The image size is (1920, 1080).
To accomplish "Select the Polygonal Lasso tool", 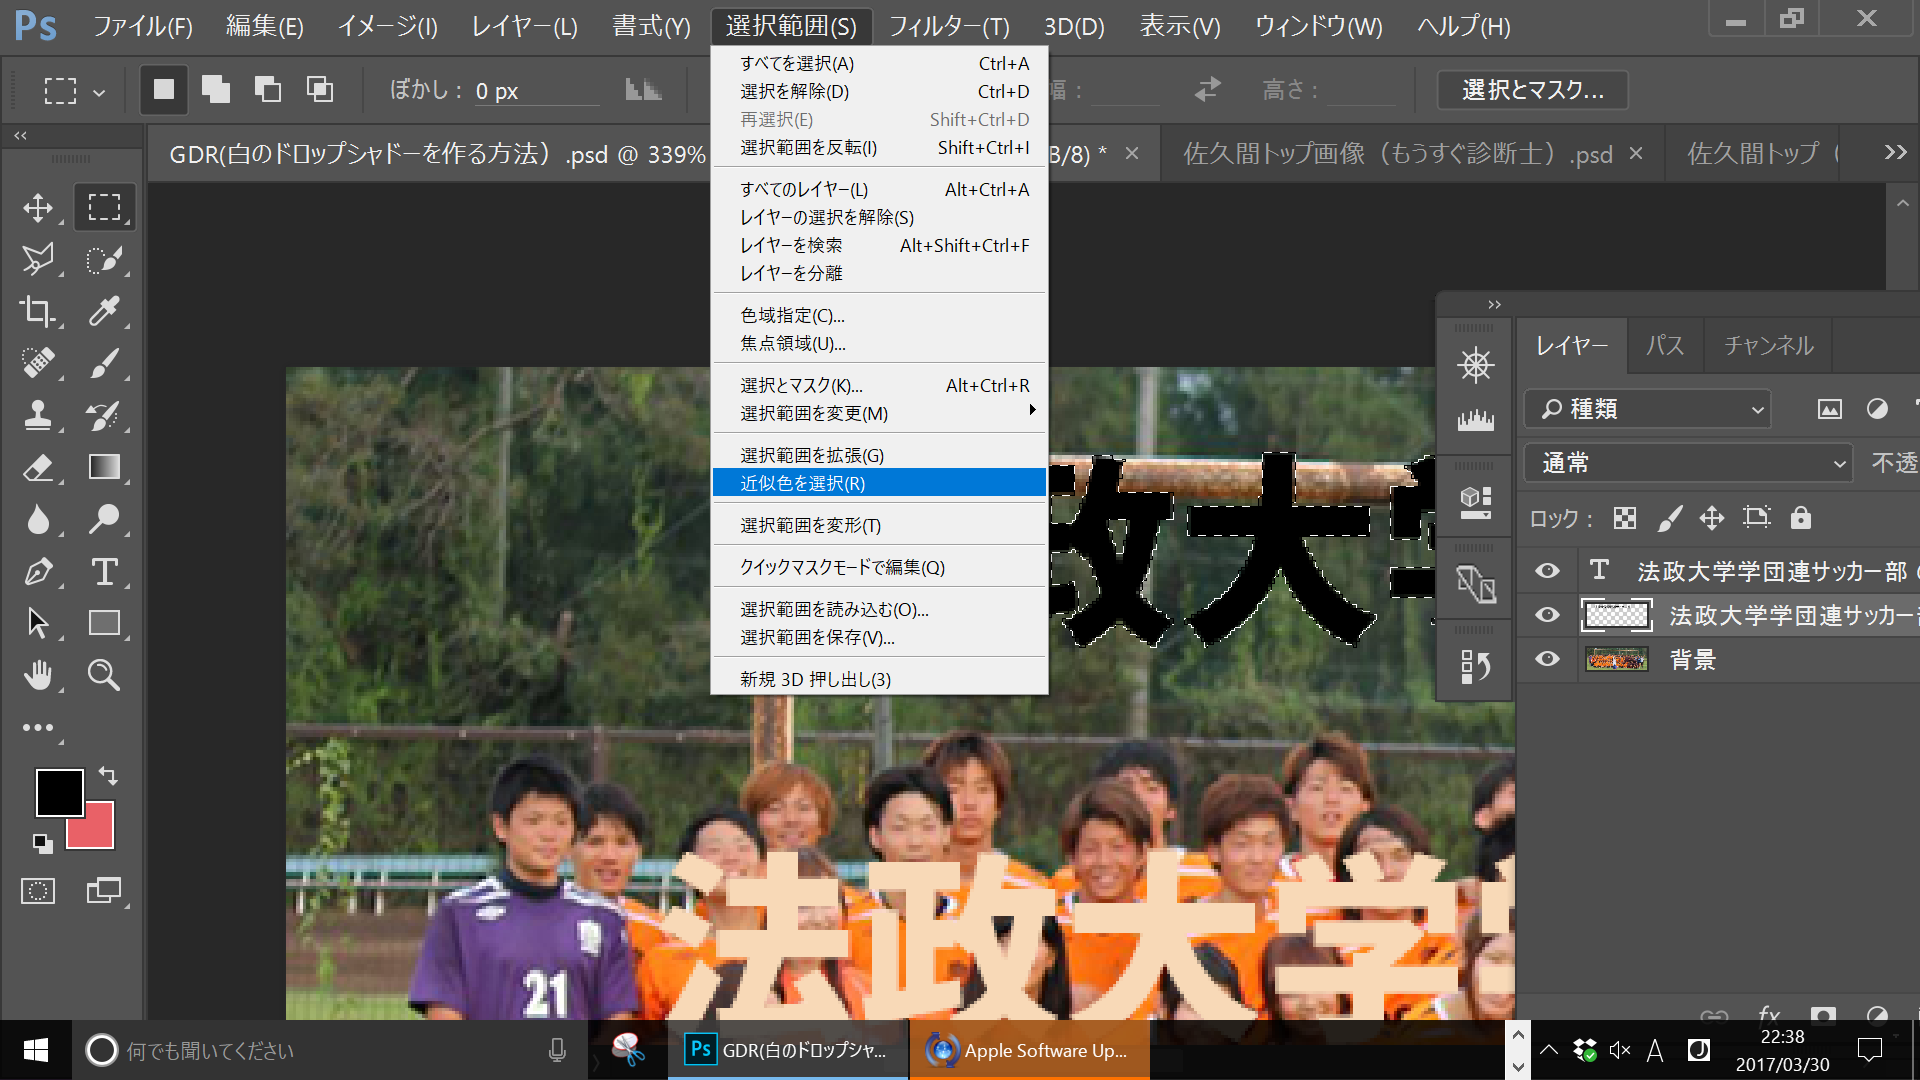I will point(38,260).
